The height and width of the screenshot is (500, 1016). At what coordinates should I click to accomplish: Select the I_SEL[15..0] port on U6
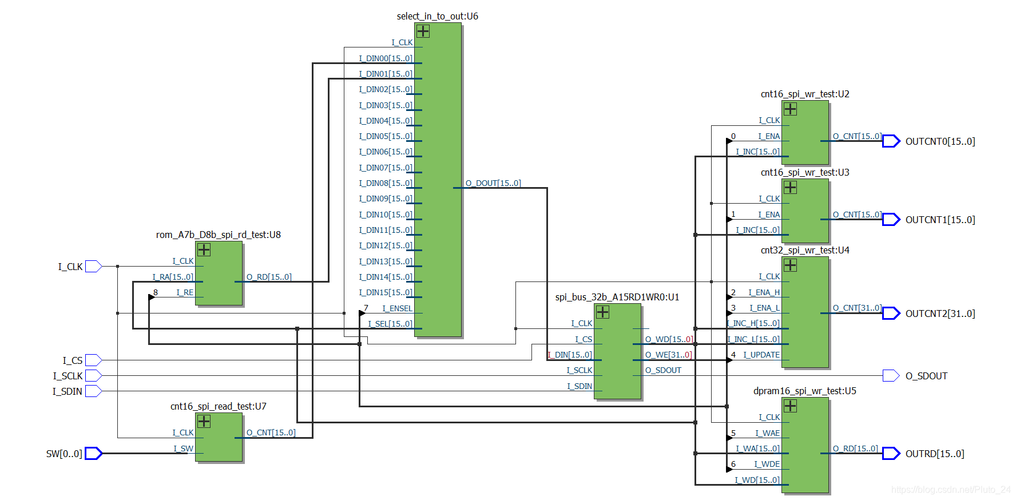point(390,324)
